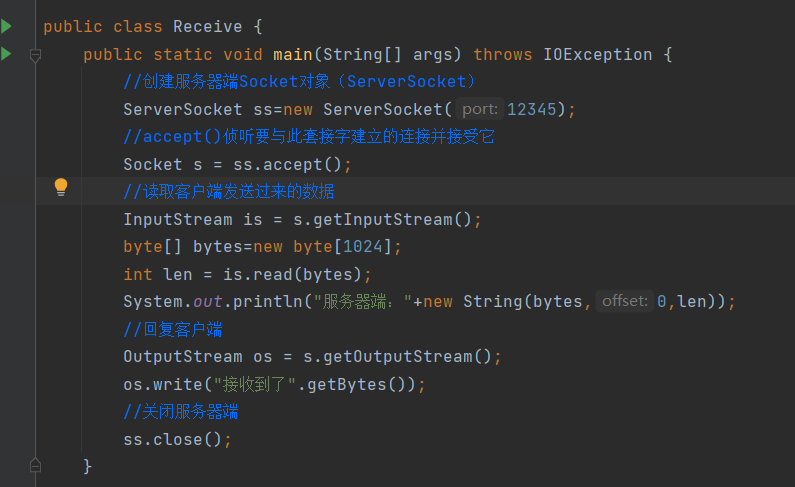795x487 pixels.
Task: Click the italic "out" field in System.out
Action: click(208, 301)
